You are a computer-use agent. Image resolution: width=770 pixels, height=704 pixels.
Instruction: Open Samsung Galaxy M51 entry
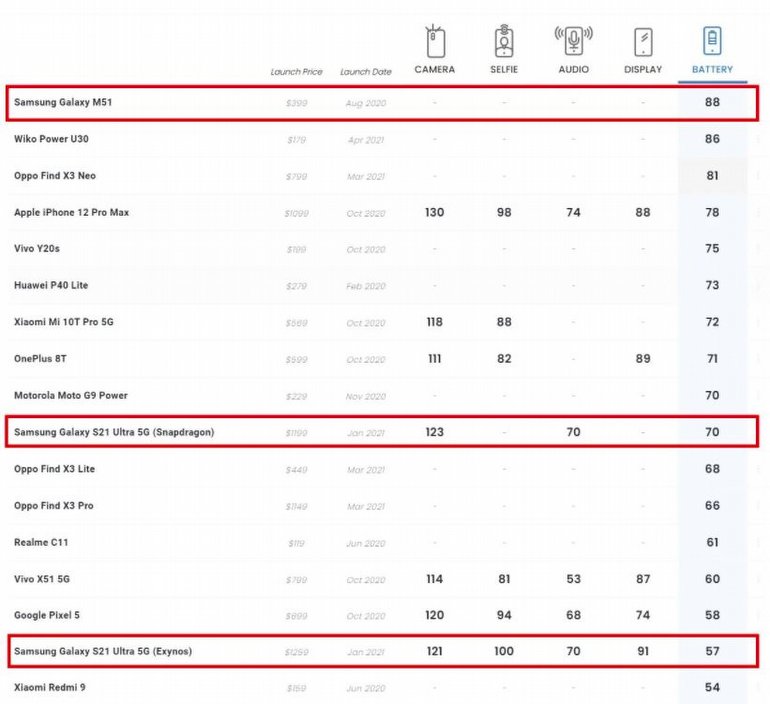point(63,102)
